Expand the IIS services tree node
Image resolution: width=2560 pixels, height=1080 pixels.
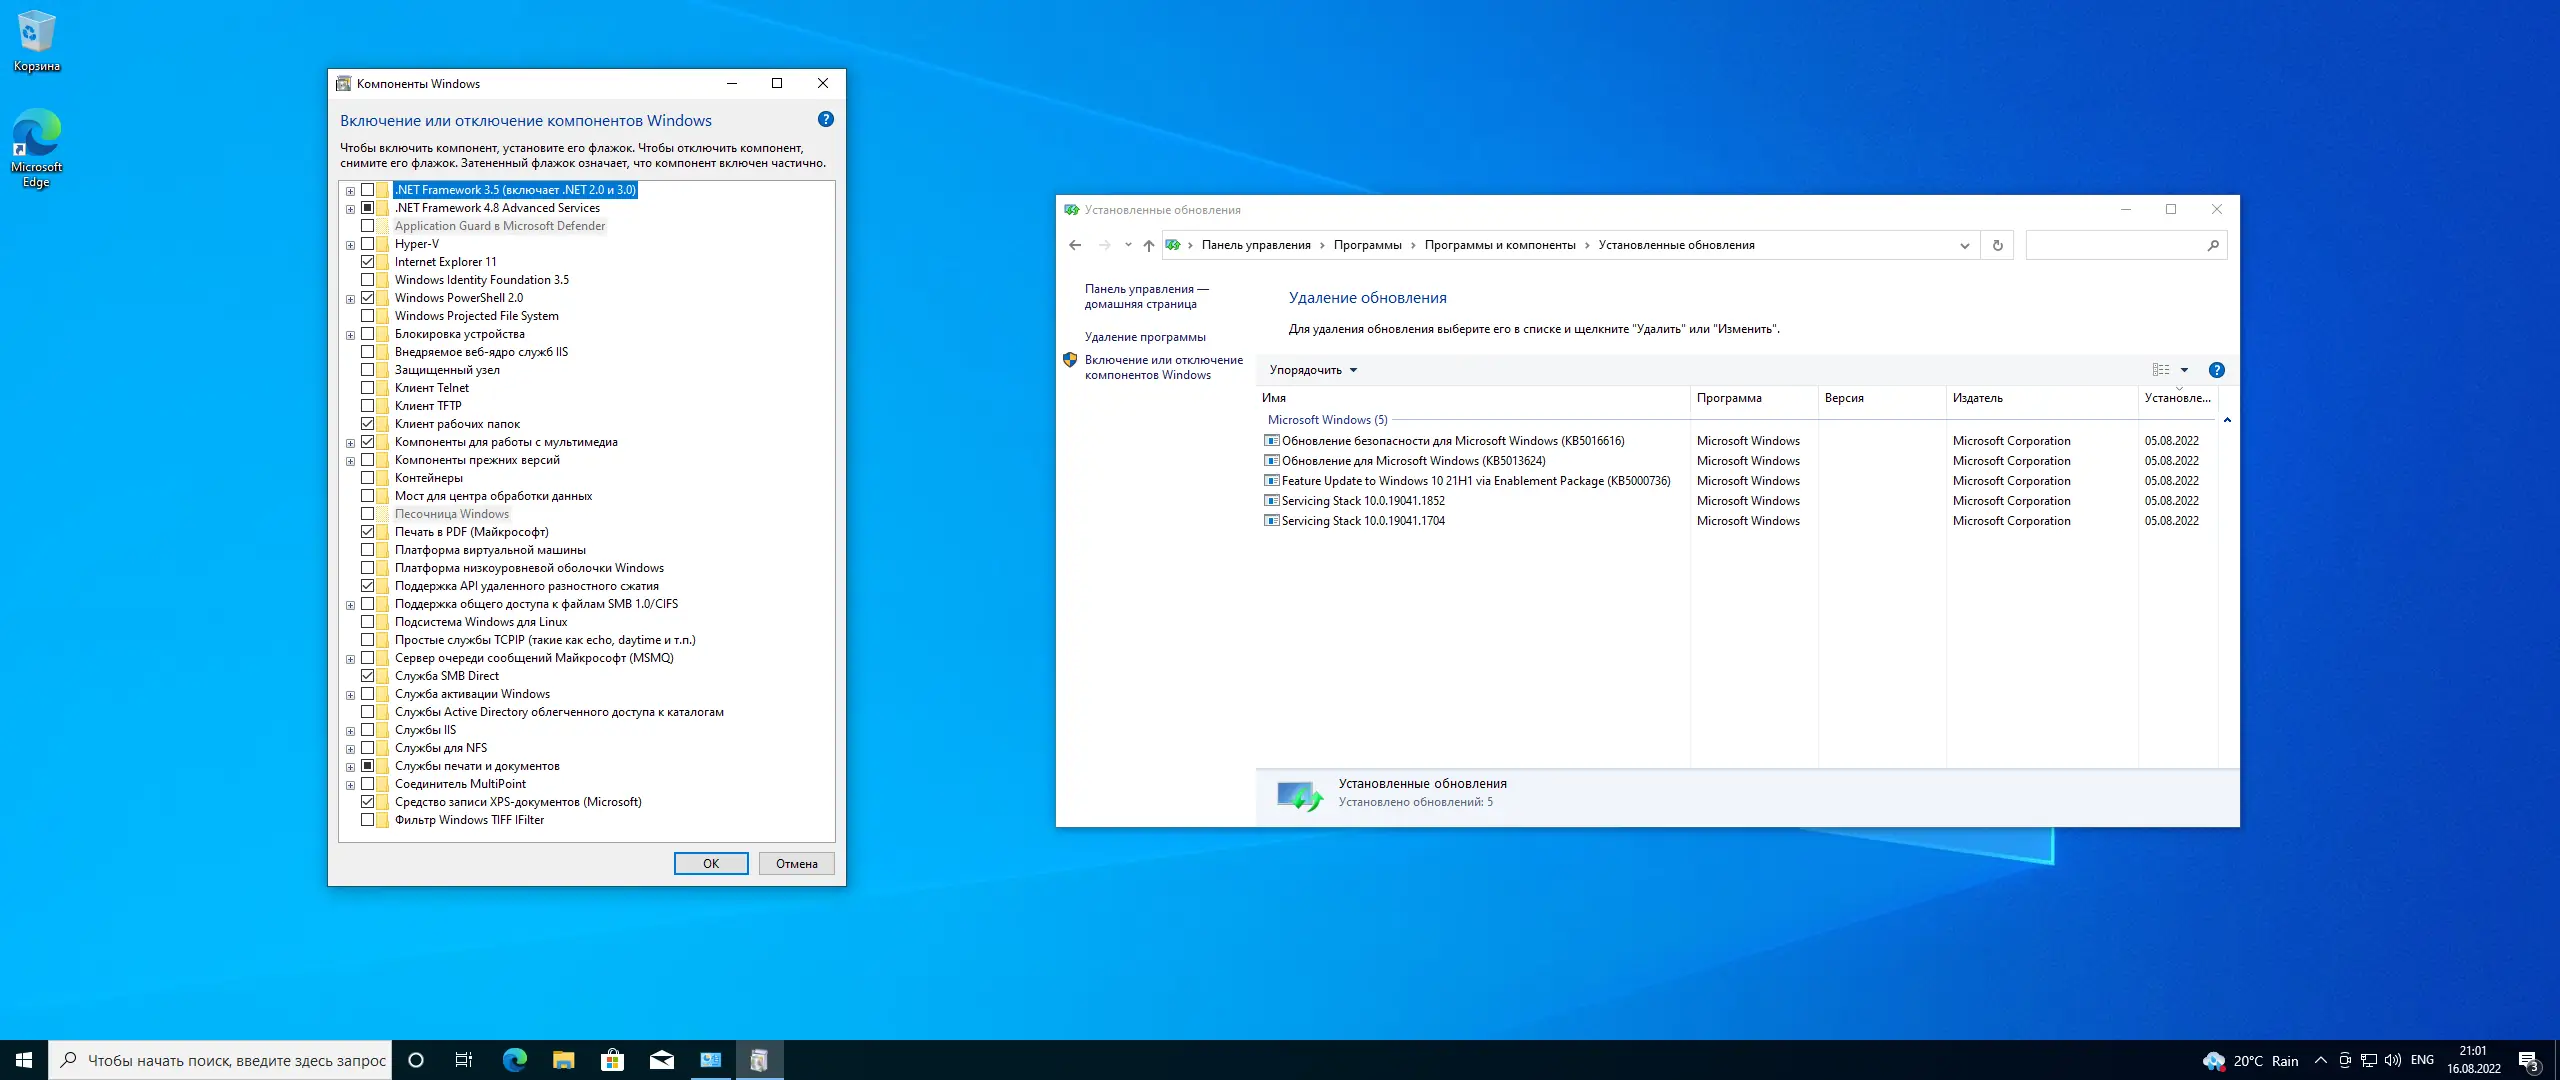[350, 731]
